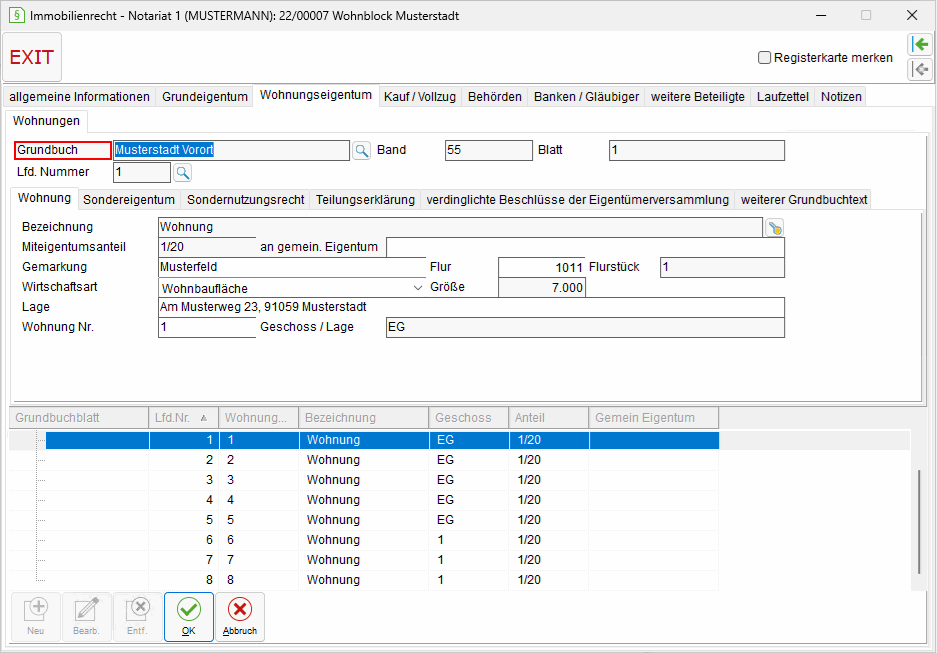Switch to the Behörden tab
This screenshot has height=653, width=937.
tap(495, 97)
